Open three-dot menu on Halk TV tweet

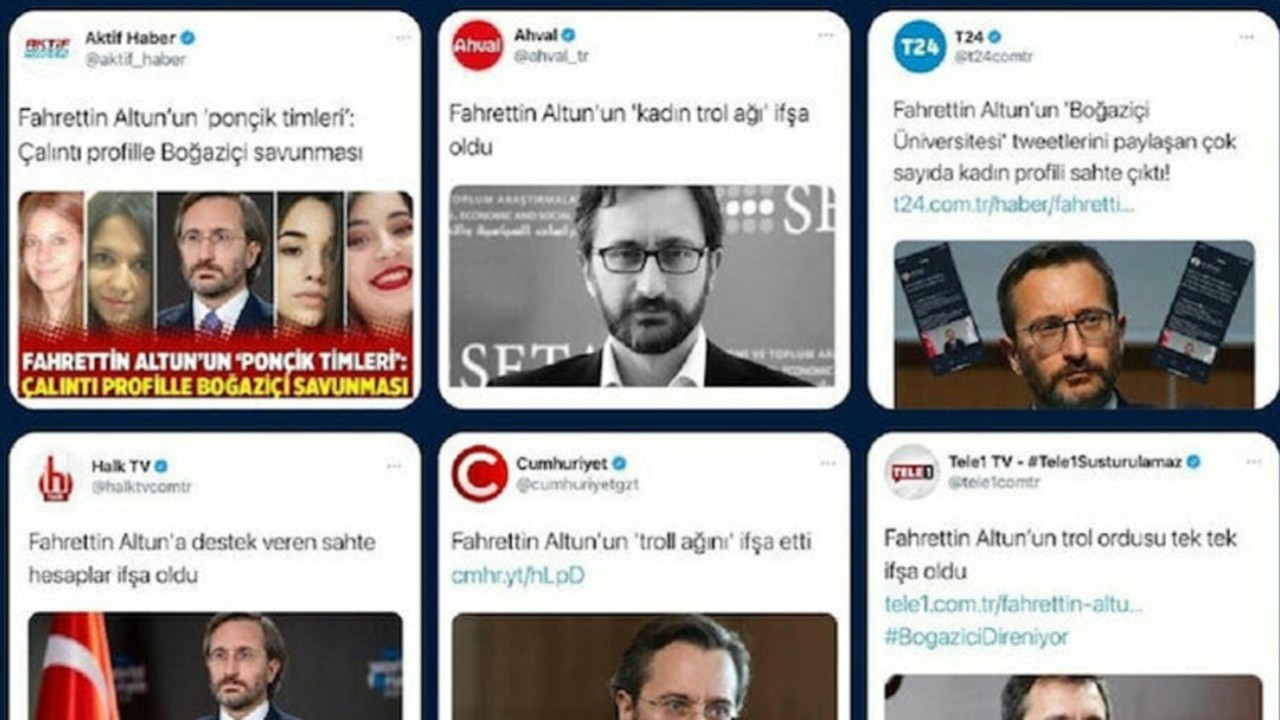(x=394, y=466)
